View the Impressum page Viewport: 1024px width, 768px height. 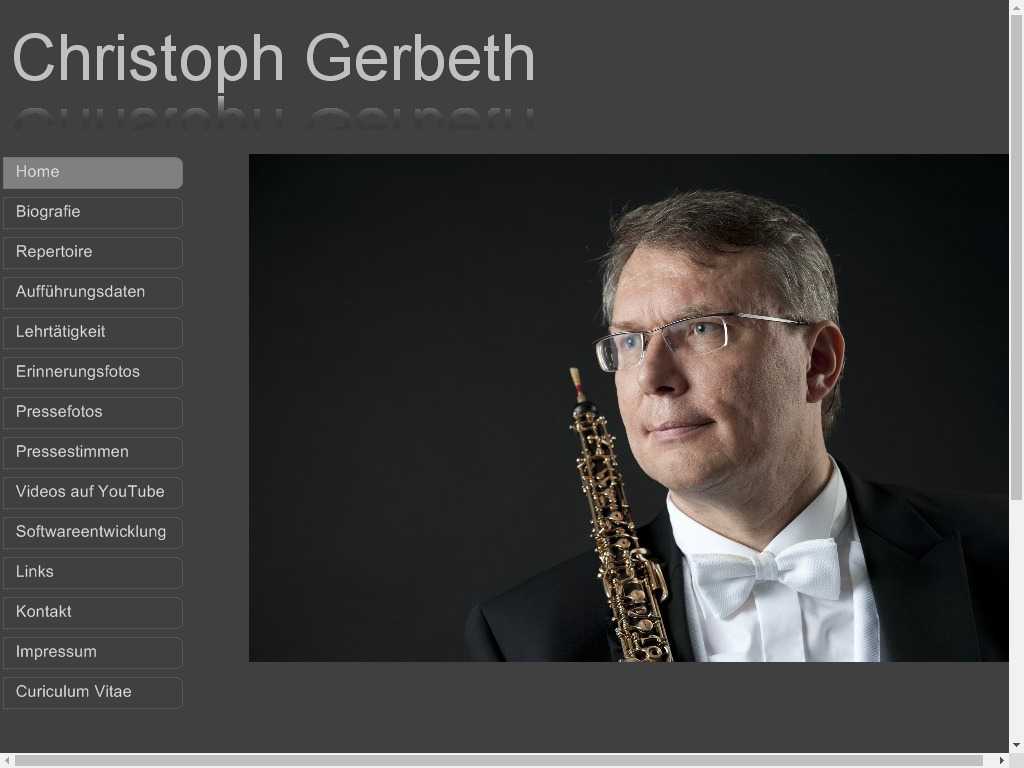pyautogui.click(x=93, y=652)
